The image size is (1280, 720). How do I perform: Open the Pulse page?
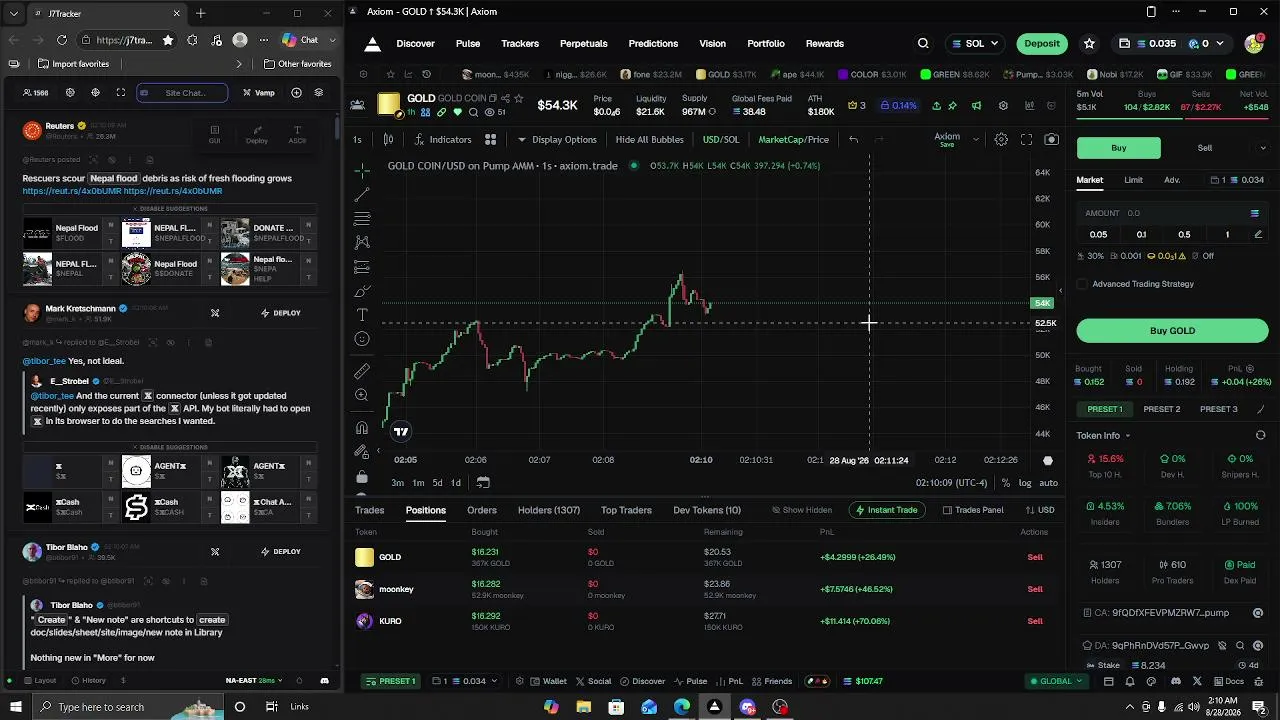click(468, 44)
